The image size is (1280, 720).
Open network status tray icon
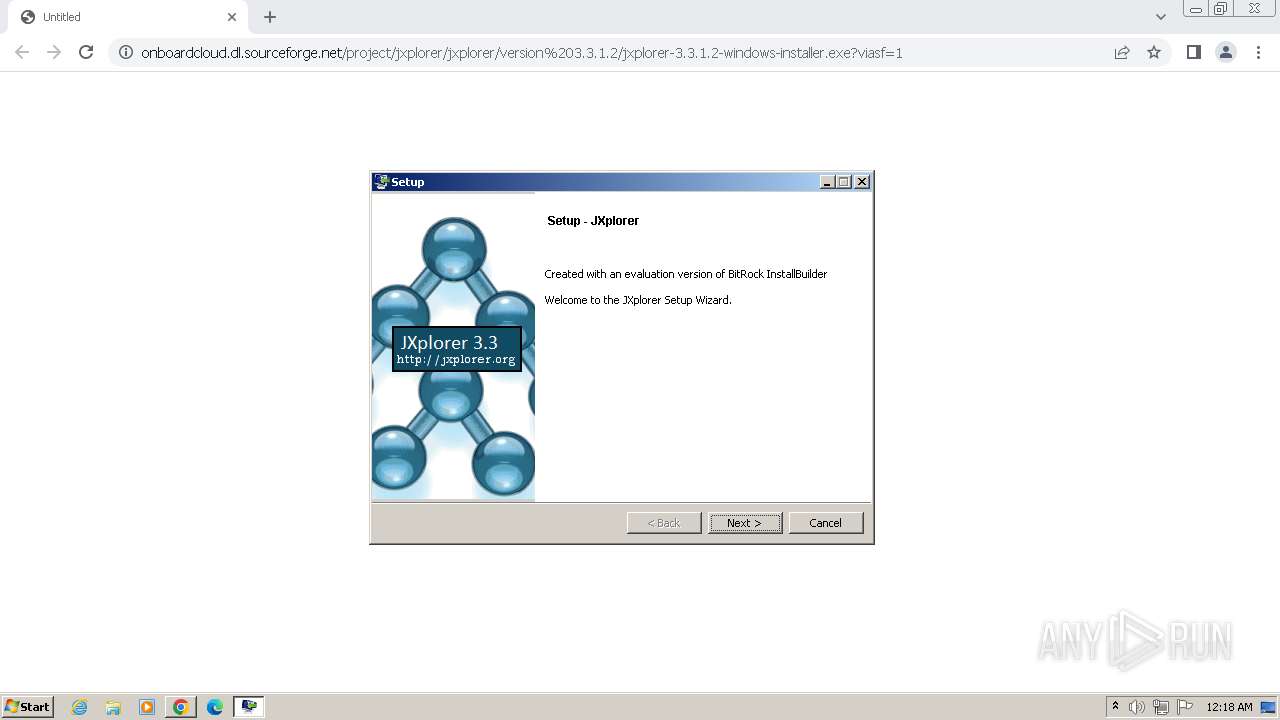1161,707
